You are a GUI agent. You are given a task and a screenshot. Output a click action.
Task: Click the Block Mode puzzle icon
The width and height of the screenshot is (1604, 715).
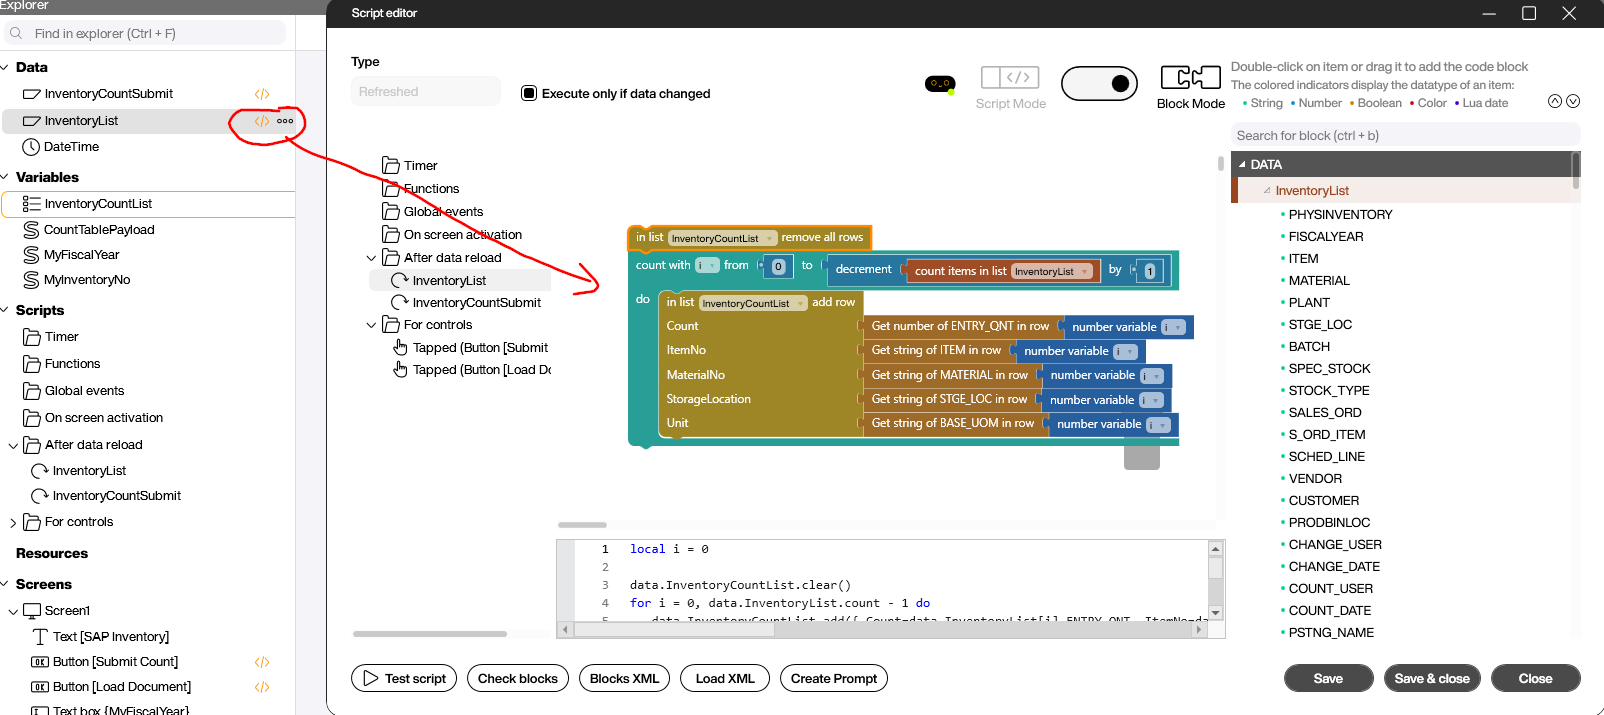pyautogui.click(x=1190, y=78)
